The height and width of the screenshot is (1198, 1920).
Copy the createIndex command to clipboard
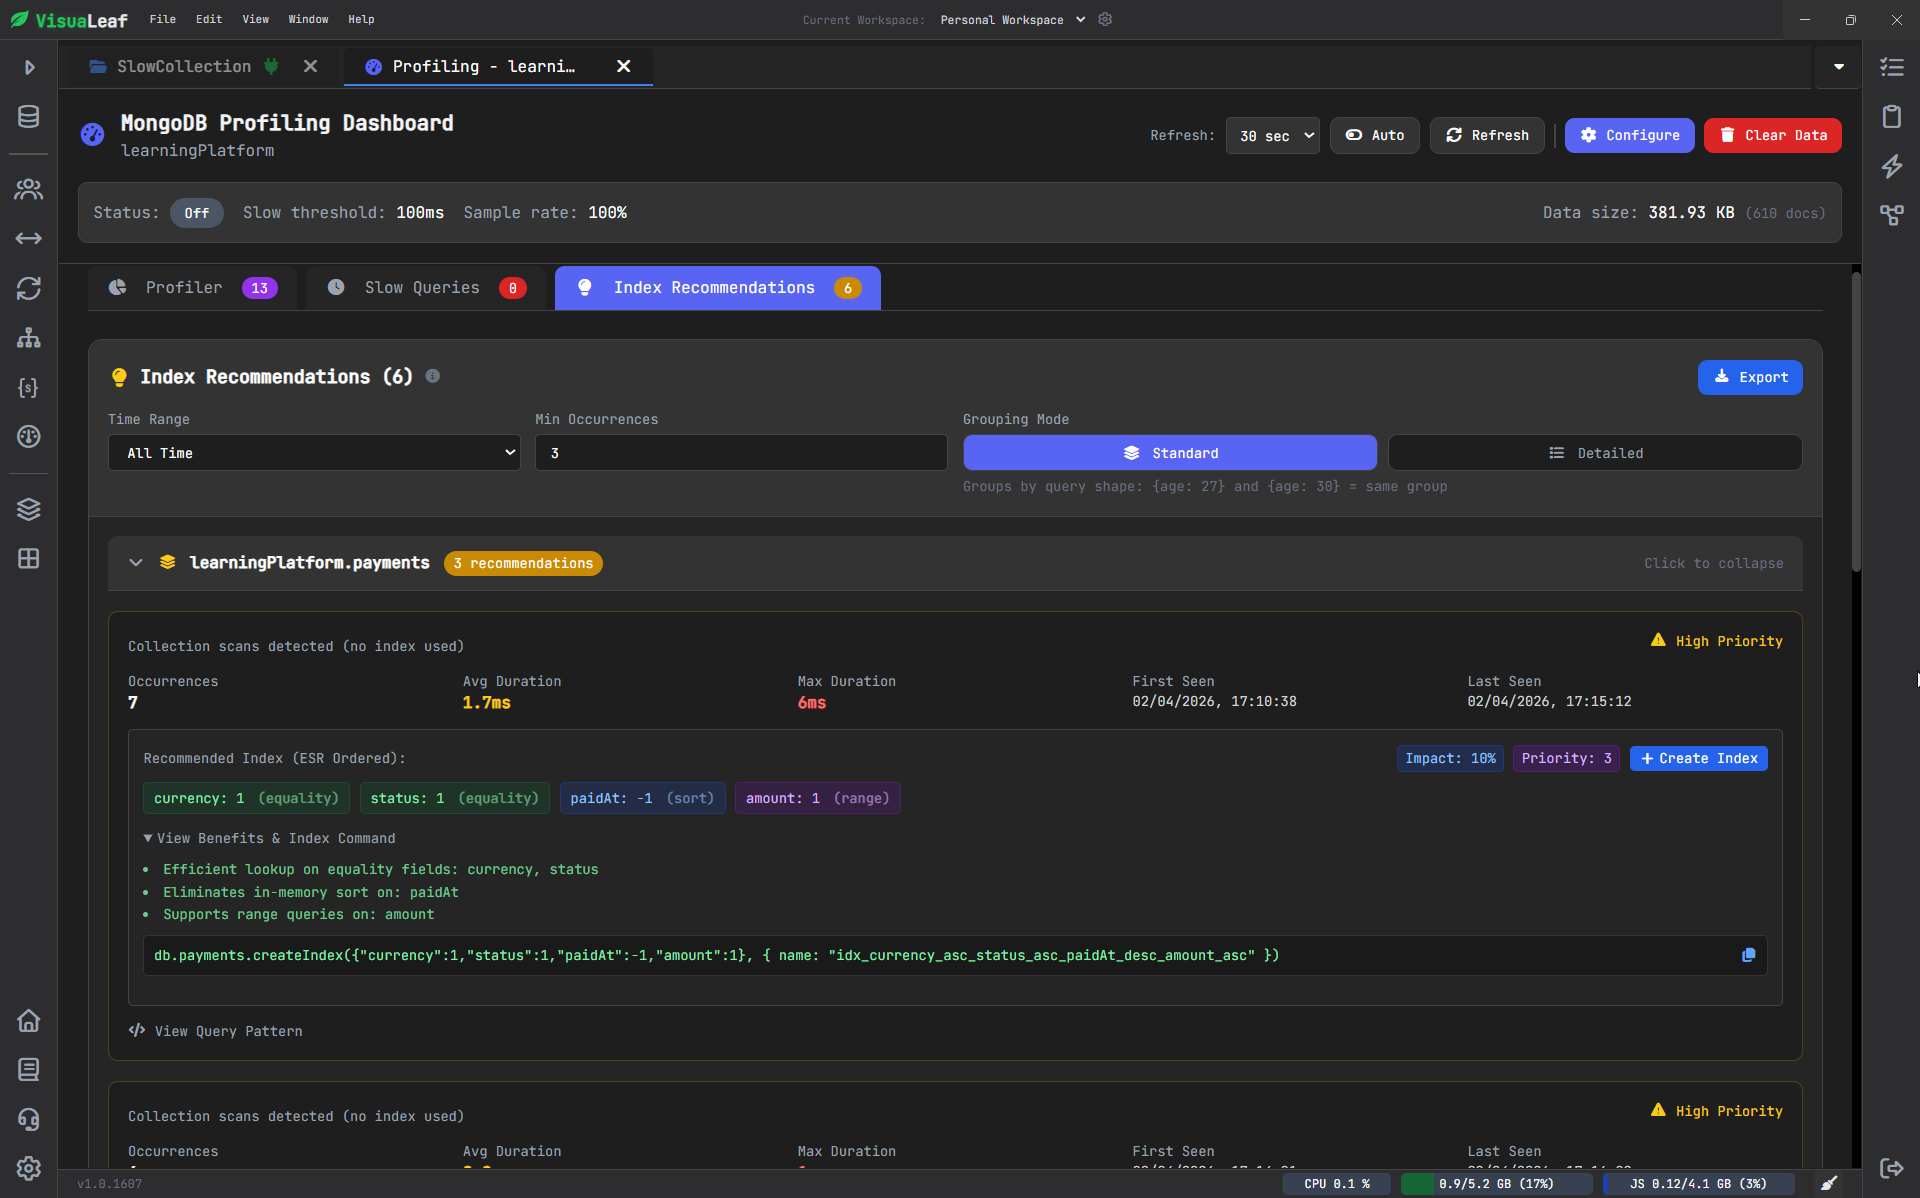coord(1748,955)
